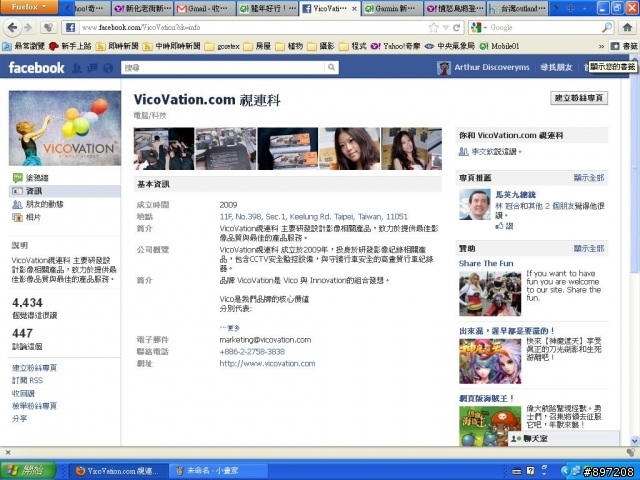
Task: Open the 聊天室 chat bar
Action: tap(564, 438)
